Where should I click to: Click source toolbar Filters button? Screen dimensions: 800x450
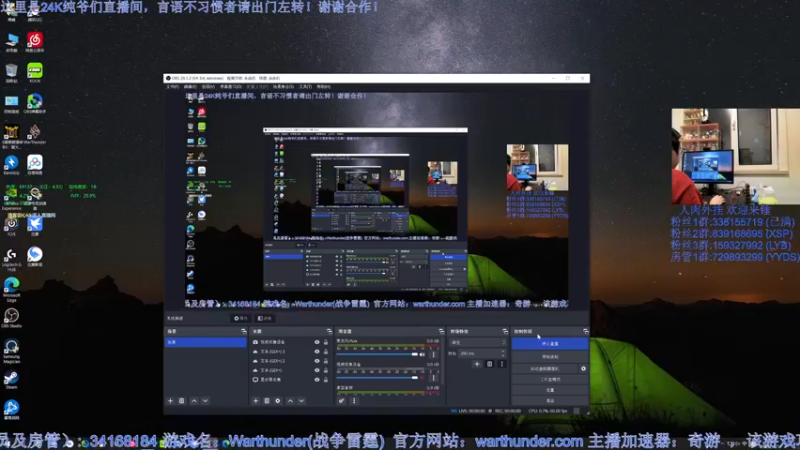pyautogui.click(x=264, y=318)
